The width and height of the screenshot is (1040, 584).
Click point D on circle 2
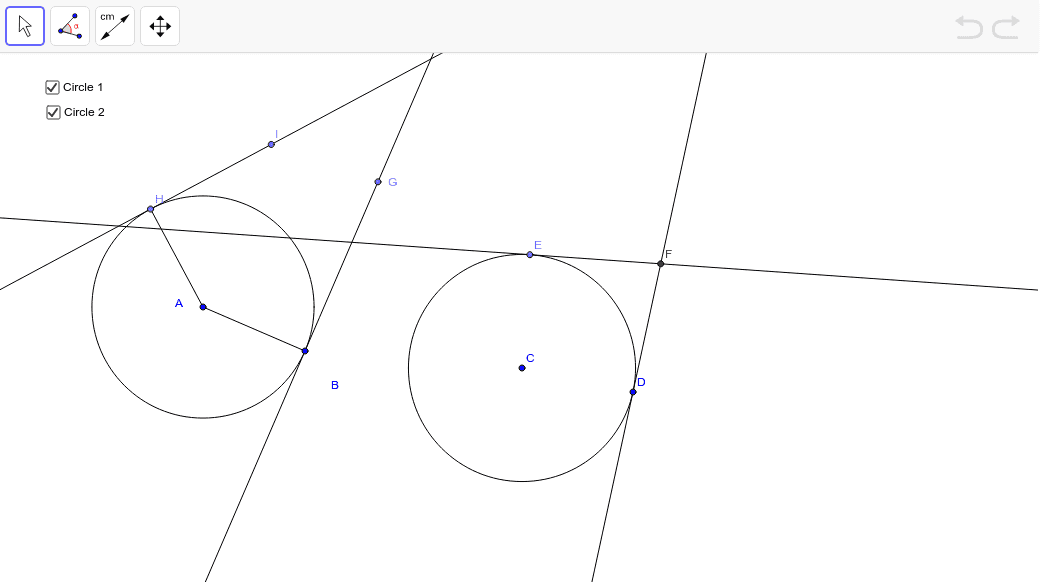633,392
